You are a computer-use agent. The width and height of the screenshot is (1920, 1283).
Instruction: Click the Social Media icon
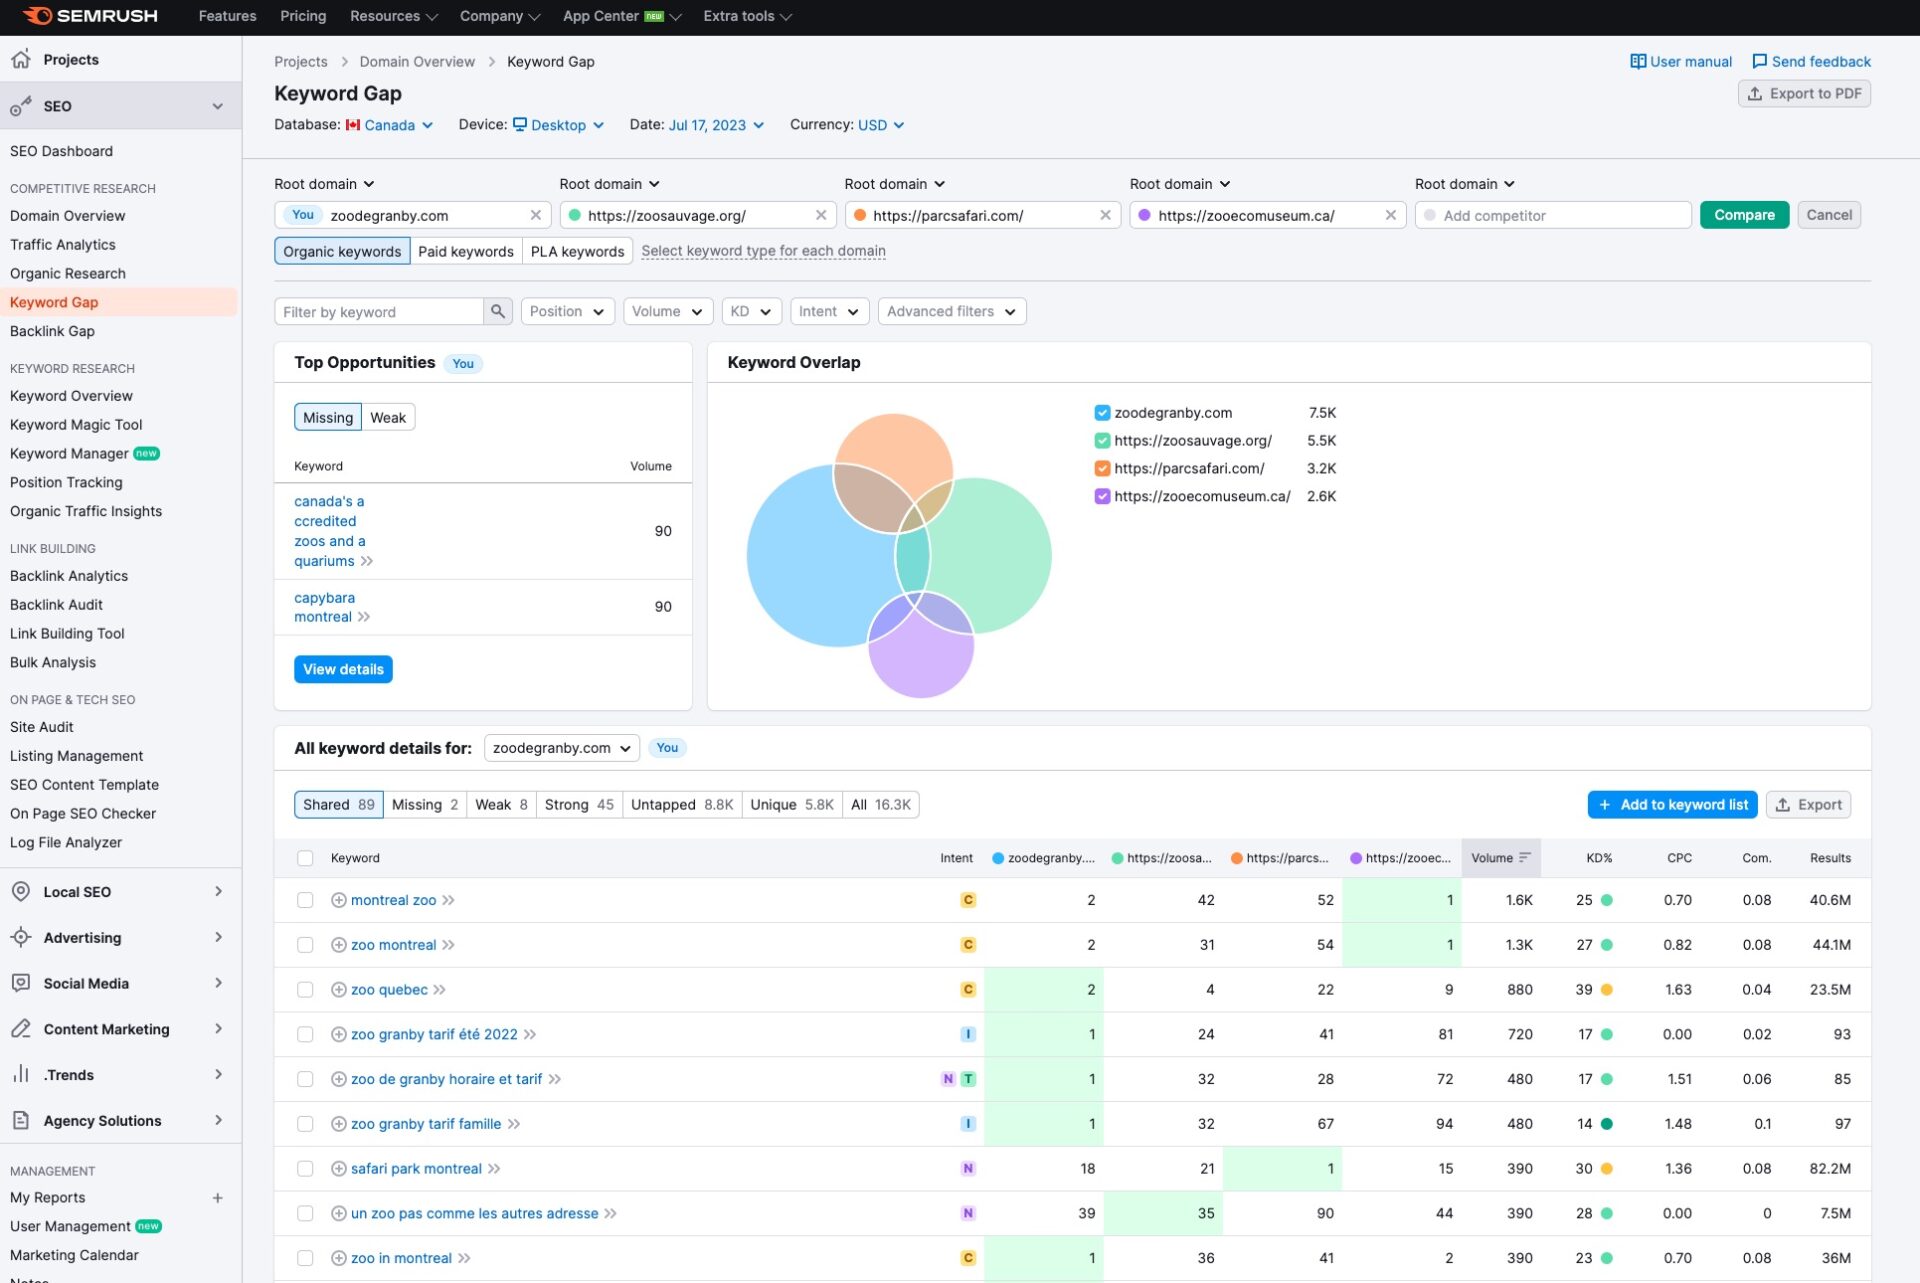(21, 983)
